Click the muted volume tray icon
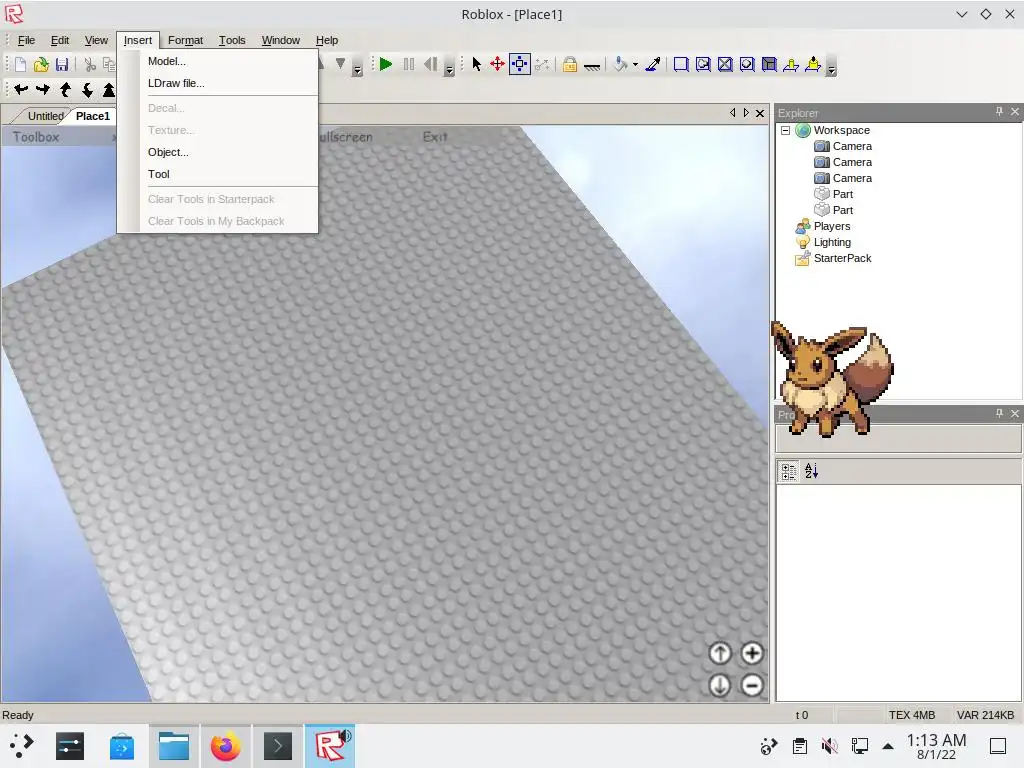 [829, 746]
